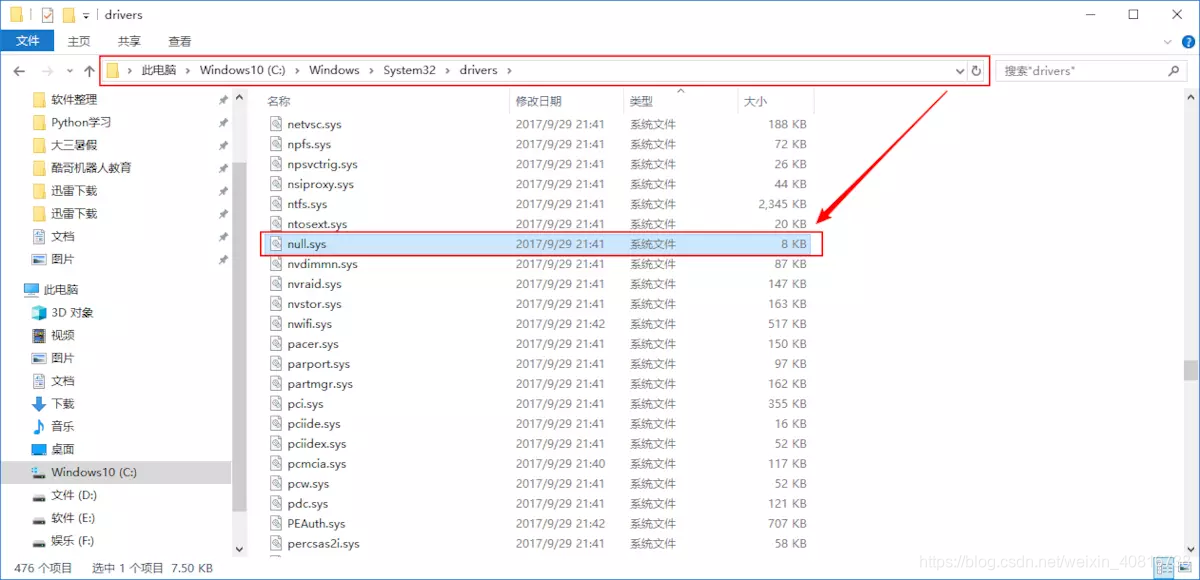
Task: Open the 软件整理 quick access folder
Action: (74, 99)
